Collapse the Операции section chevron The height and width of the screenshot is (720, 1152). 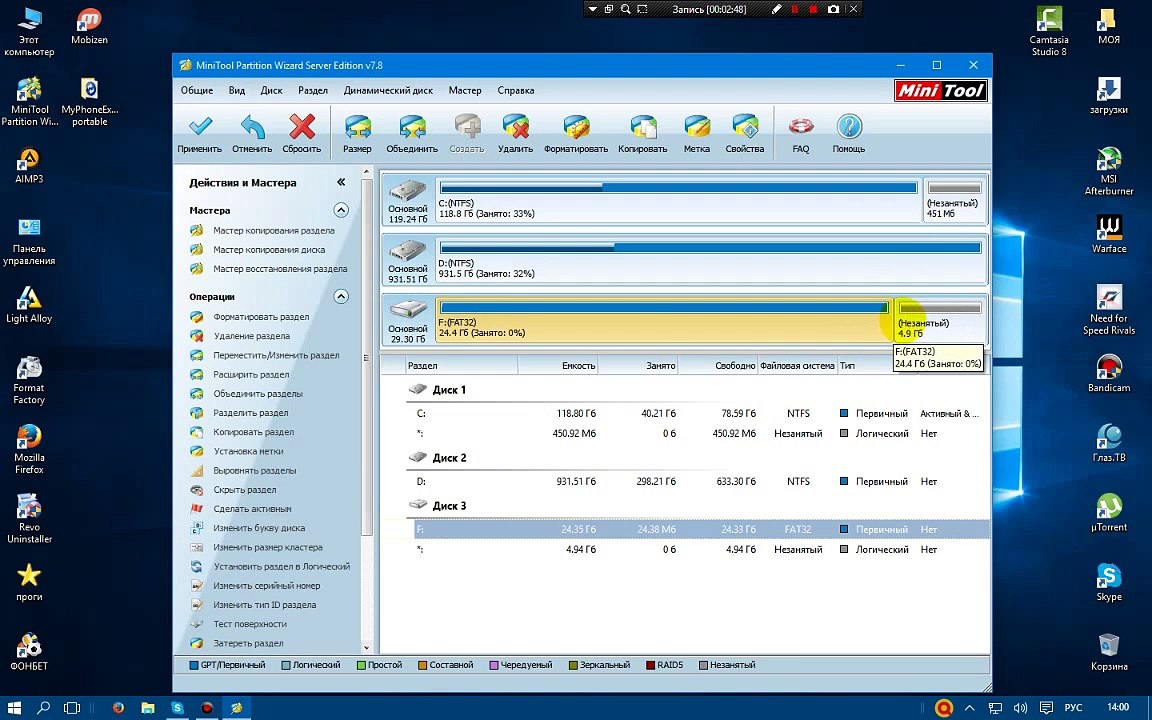point(341,297)
